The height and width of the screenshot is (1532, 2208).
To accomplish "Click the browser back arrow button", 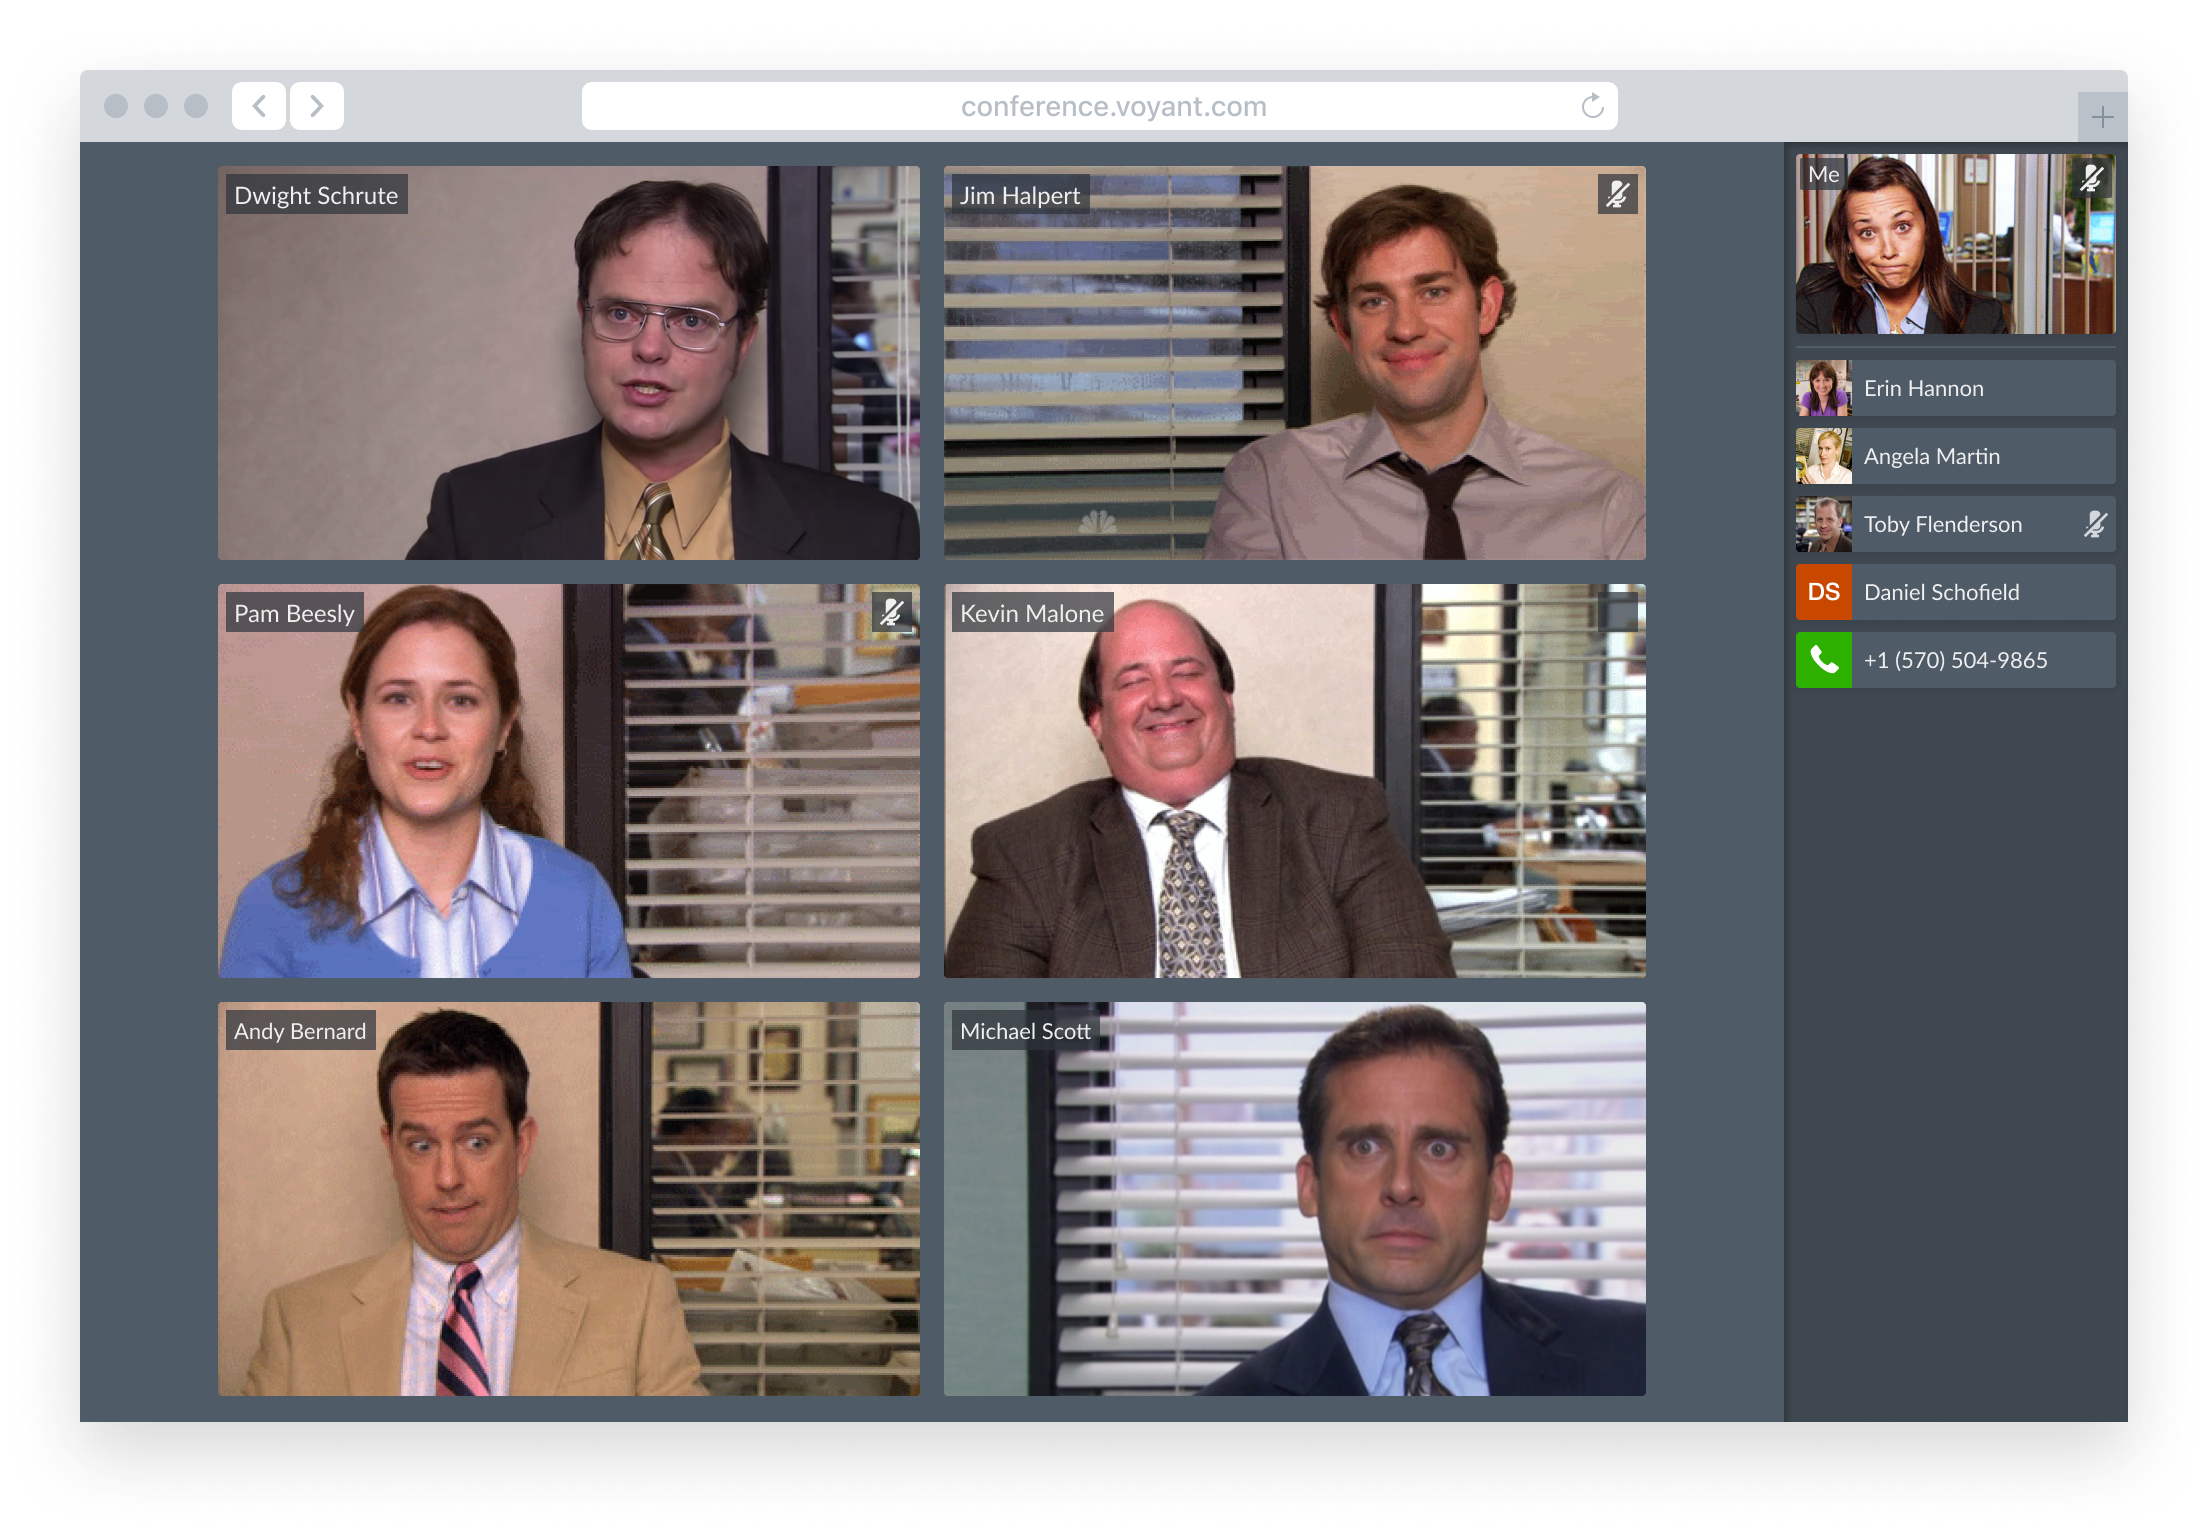I will 259,106.
